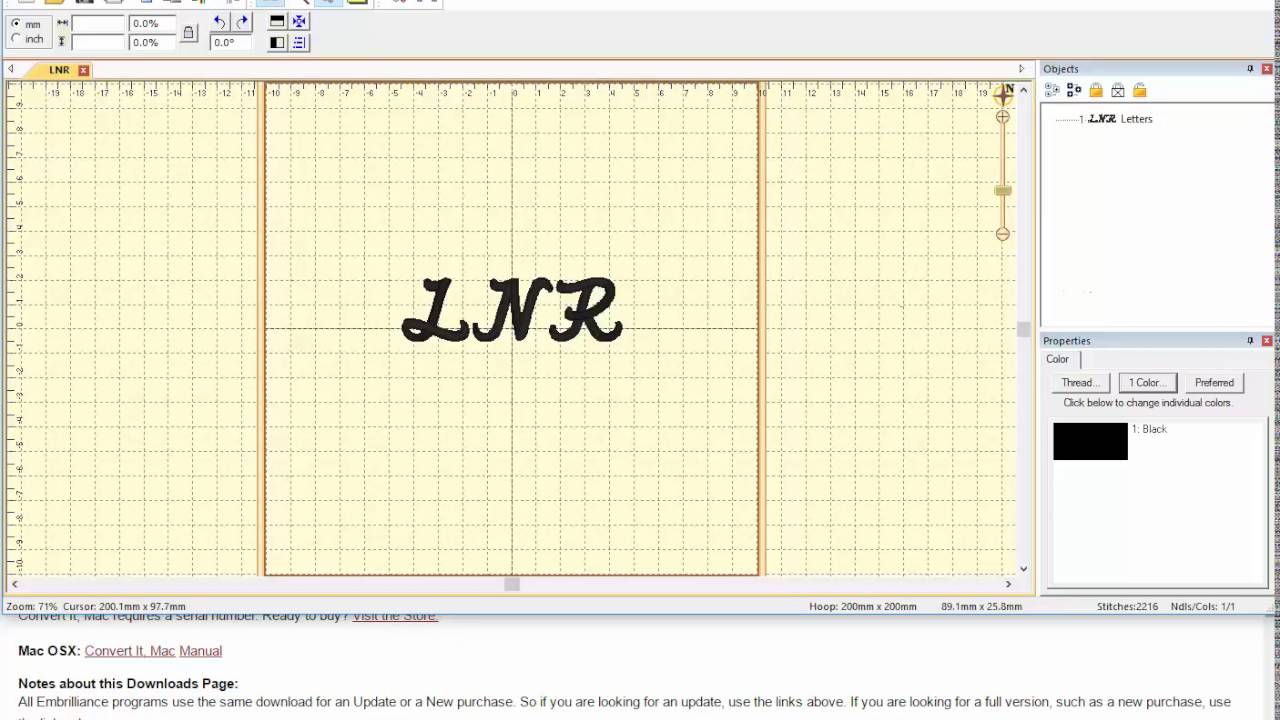This screenshot has width=1280, height=720.
Task: Click the height percentage field
Action: click(x=152, y=42)
